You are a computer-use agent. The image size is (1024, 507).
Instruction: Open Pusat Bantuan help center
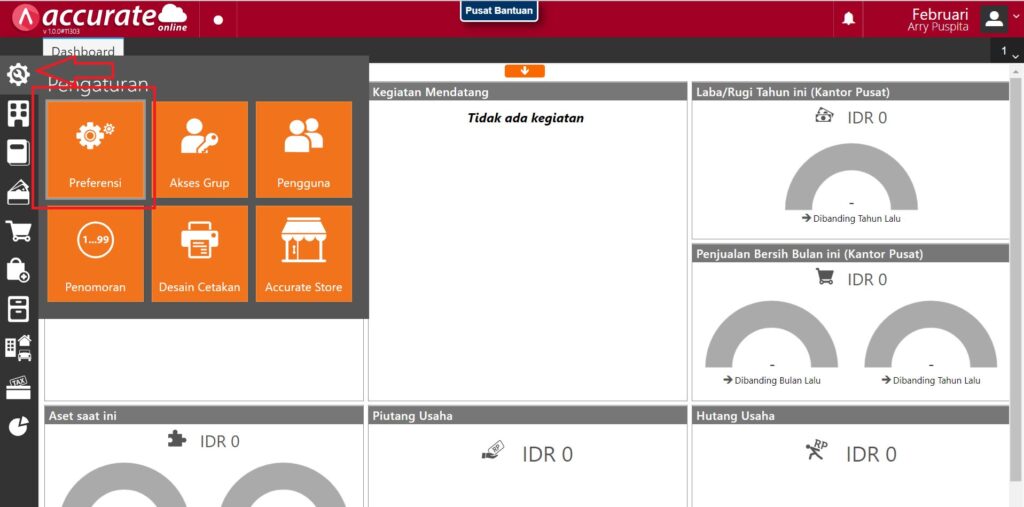click(x=499, y=11)
